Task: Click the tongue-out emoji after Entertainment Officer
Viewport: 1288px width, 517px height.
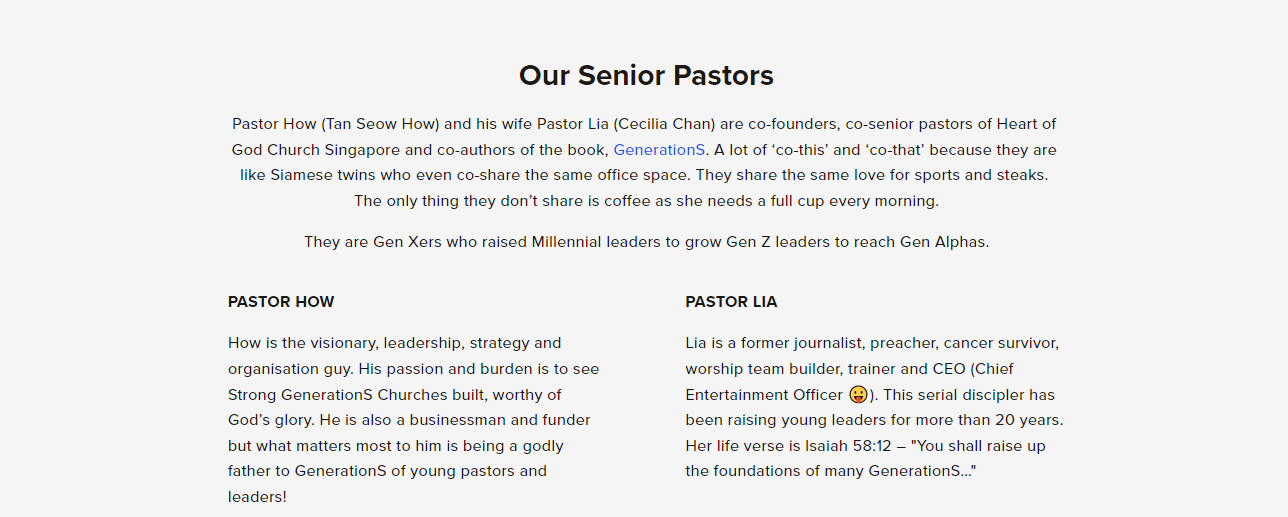Action: [857, 394]
